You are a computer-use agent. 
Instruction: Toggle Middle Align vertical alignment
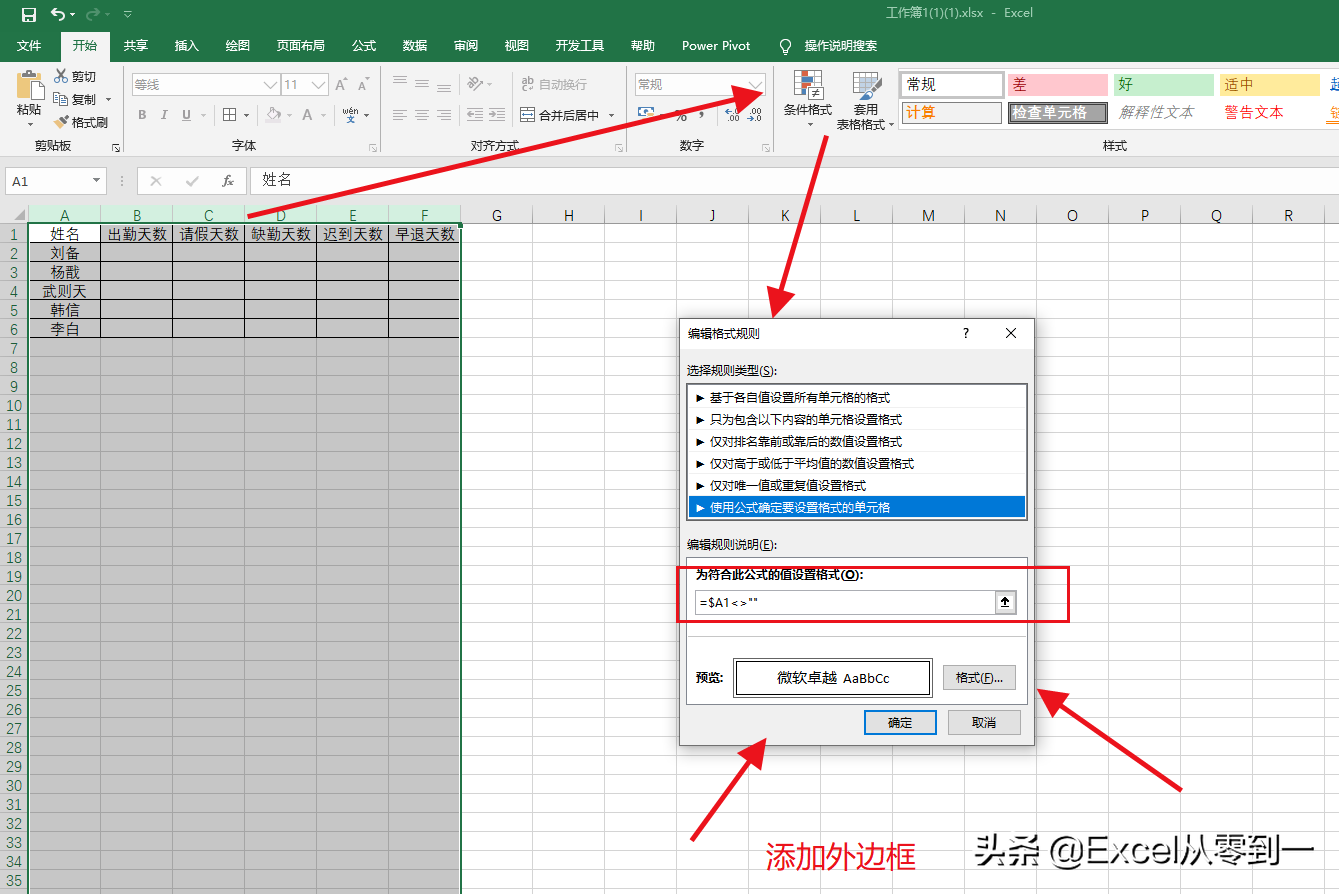tap(422, 85)
